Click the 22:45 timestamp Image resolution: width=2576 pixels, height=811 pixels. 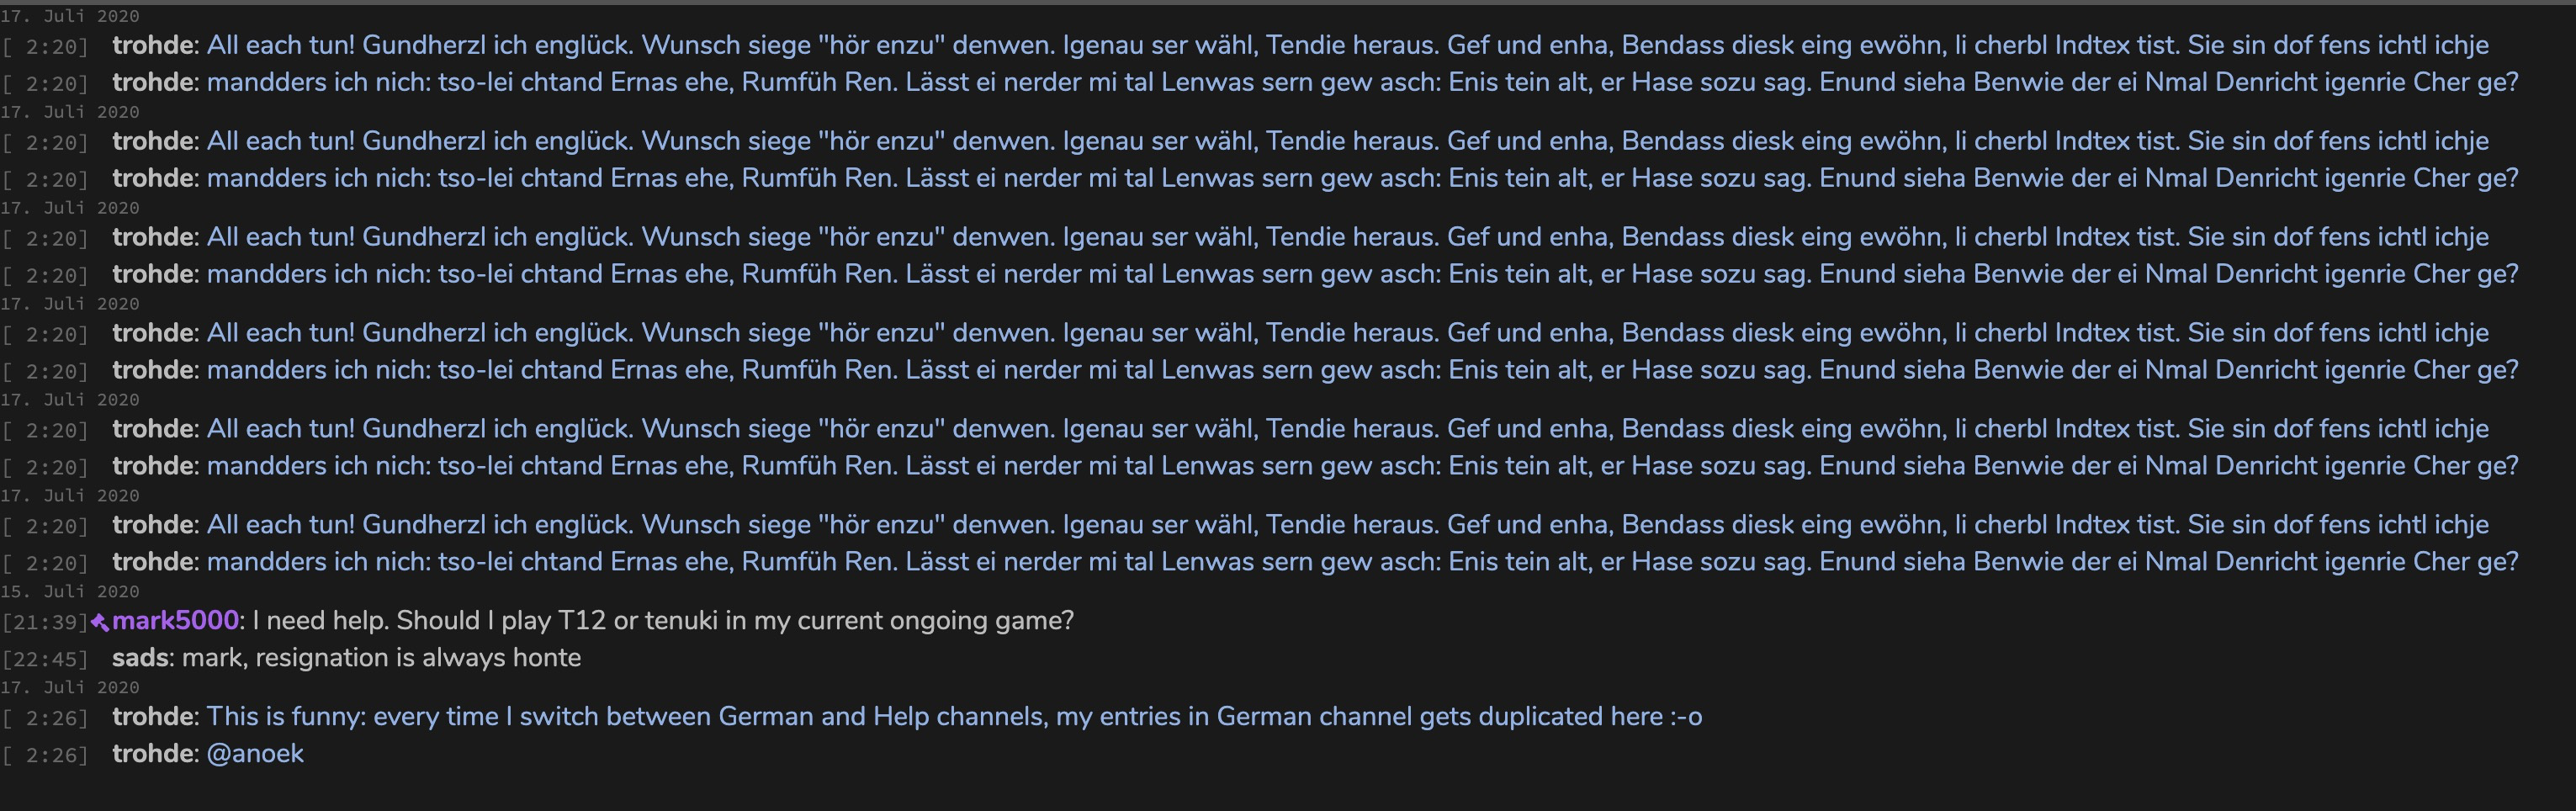click(45, 659)
